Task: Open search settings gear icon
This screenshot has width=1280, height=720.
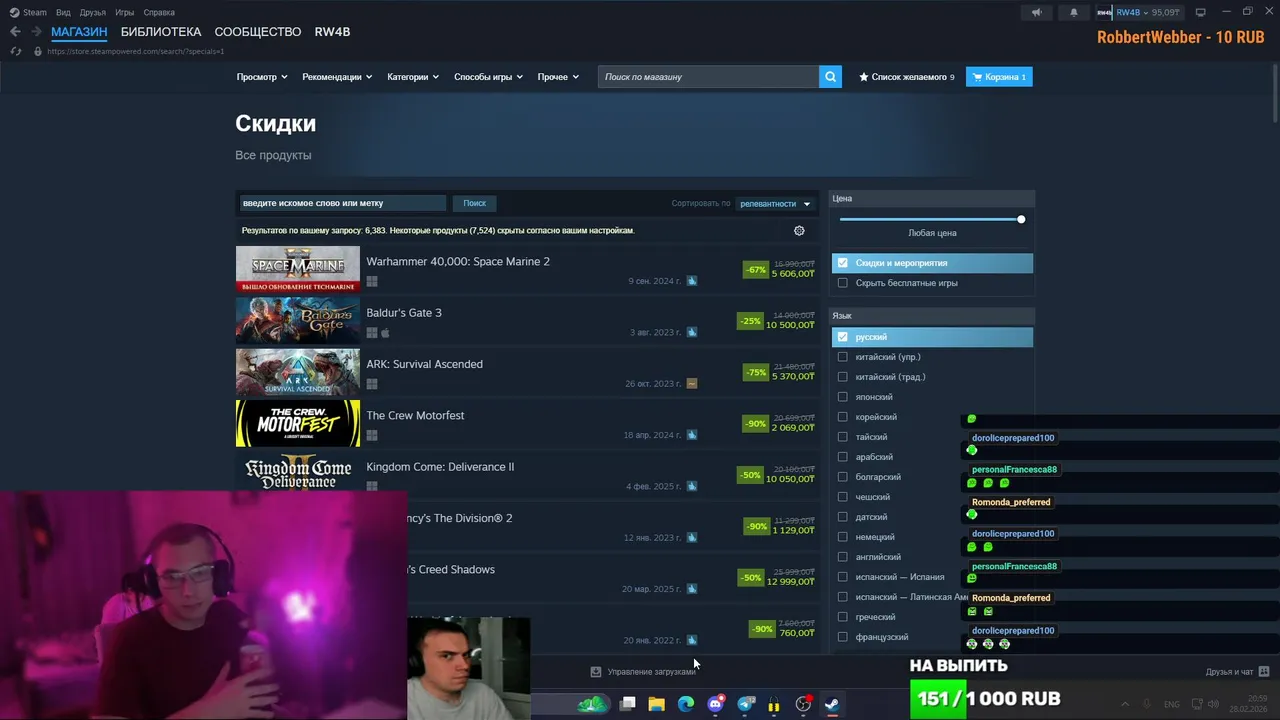Action: (799, 231)
